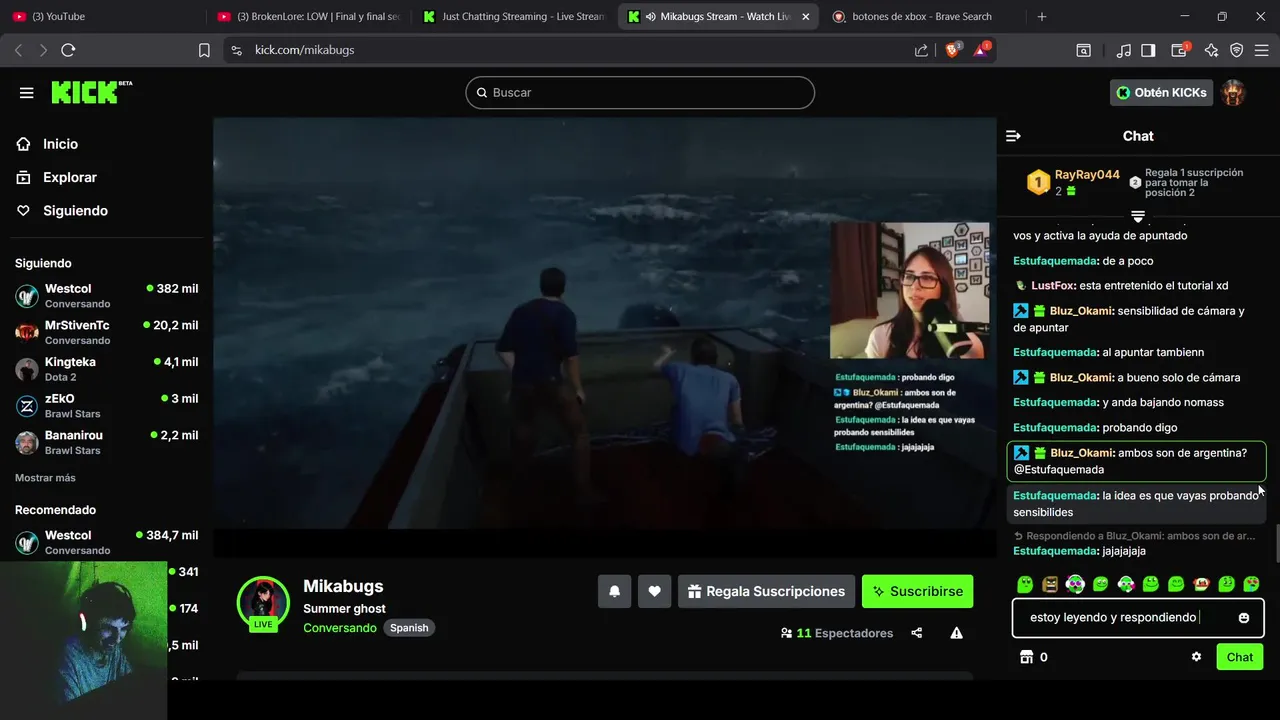Open a new browser tab
The image size is (1280, 720).
click(1042, 17)
